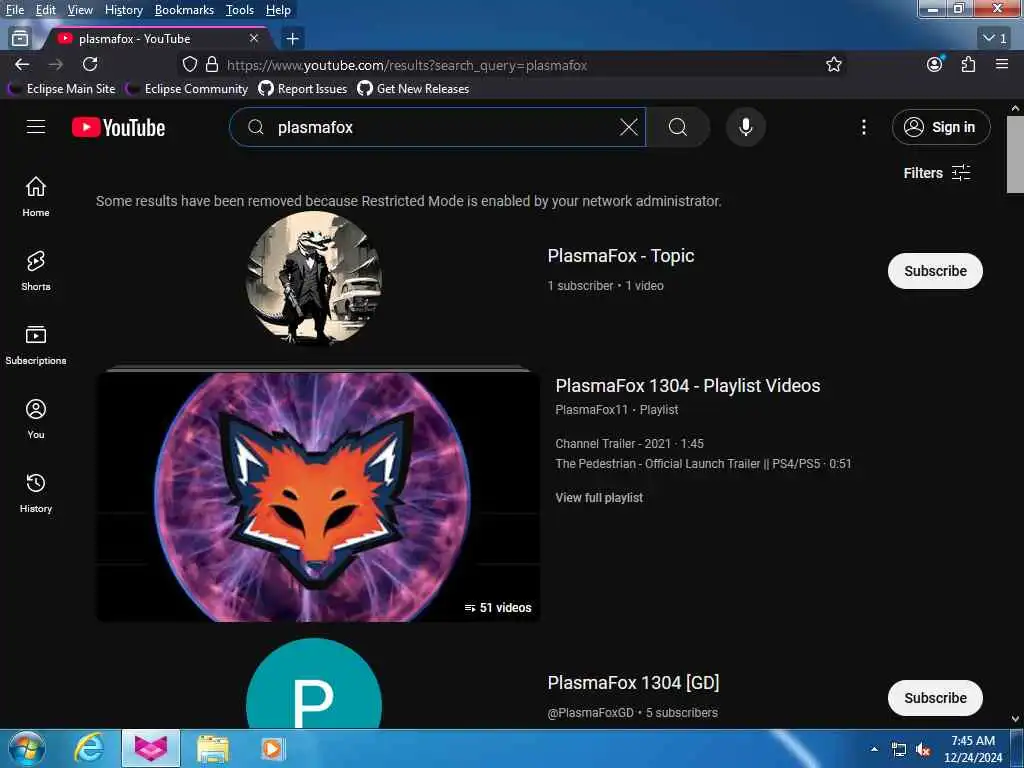Open YouTube settings three-dot menu
1024x768 pixels.
[x=863, y=127]
